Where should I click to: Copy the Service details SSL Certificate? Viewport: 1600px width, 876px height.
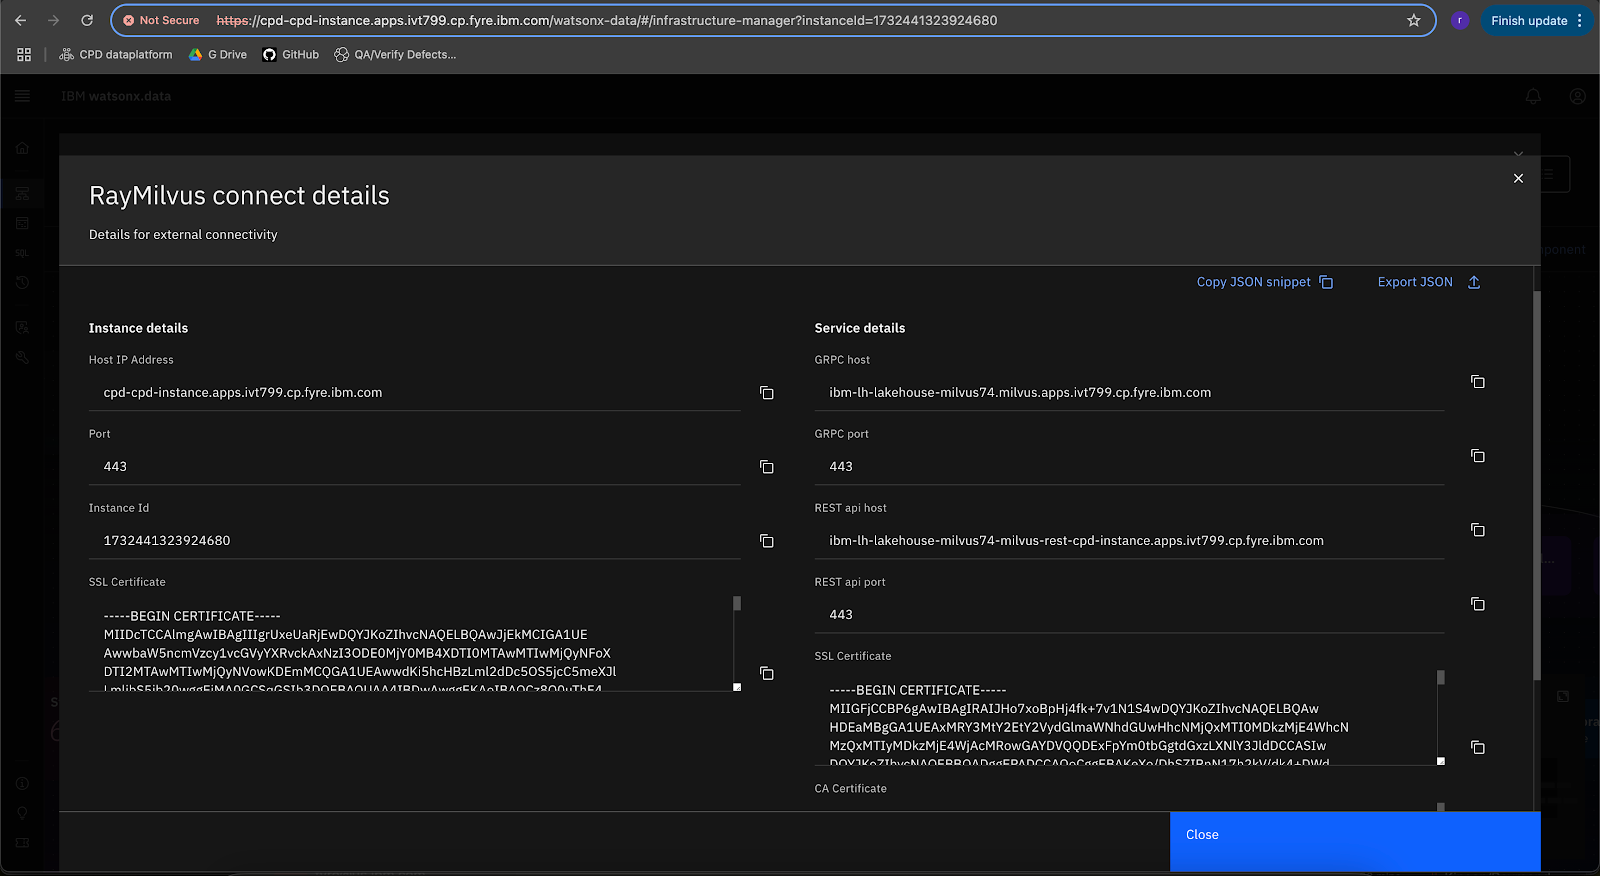pyautogui.click(x=1478, y=747)
